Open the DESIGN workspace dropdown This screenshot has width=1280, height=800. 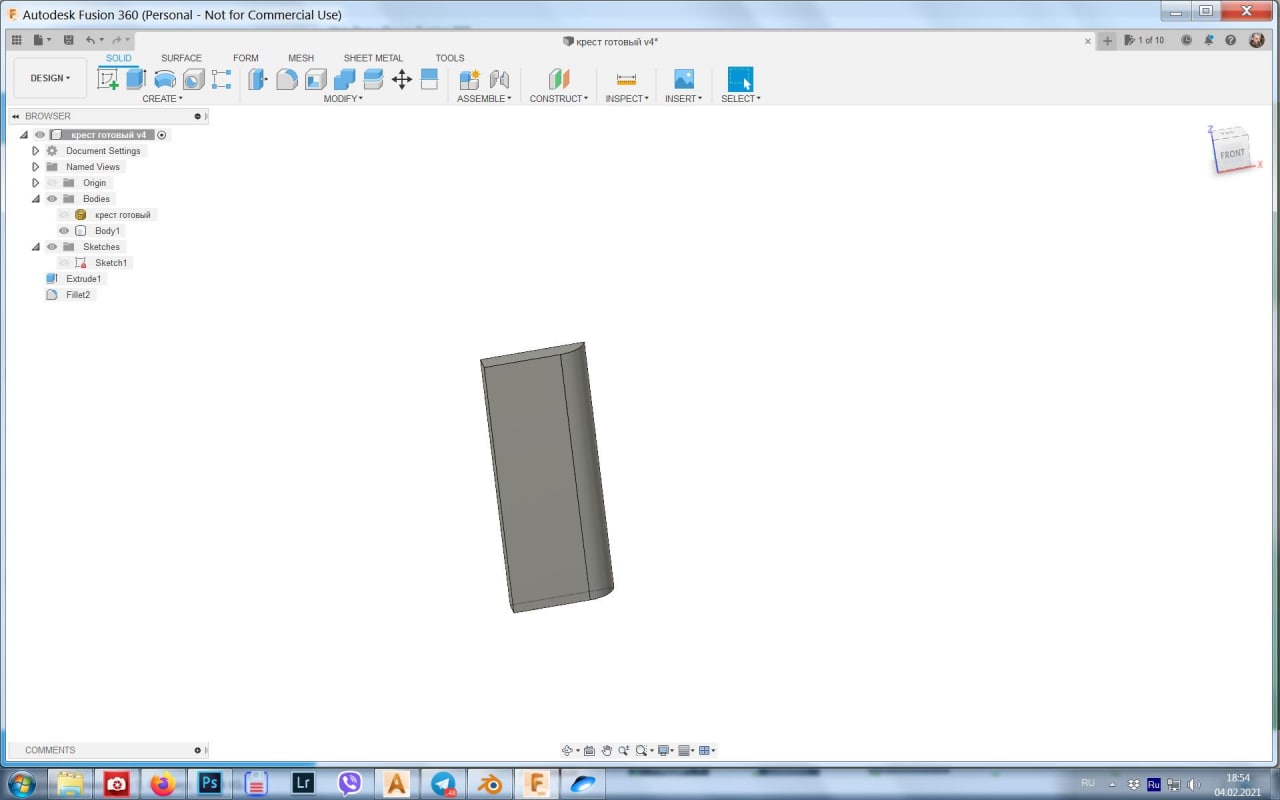50,78
